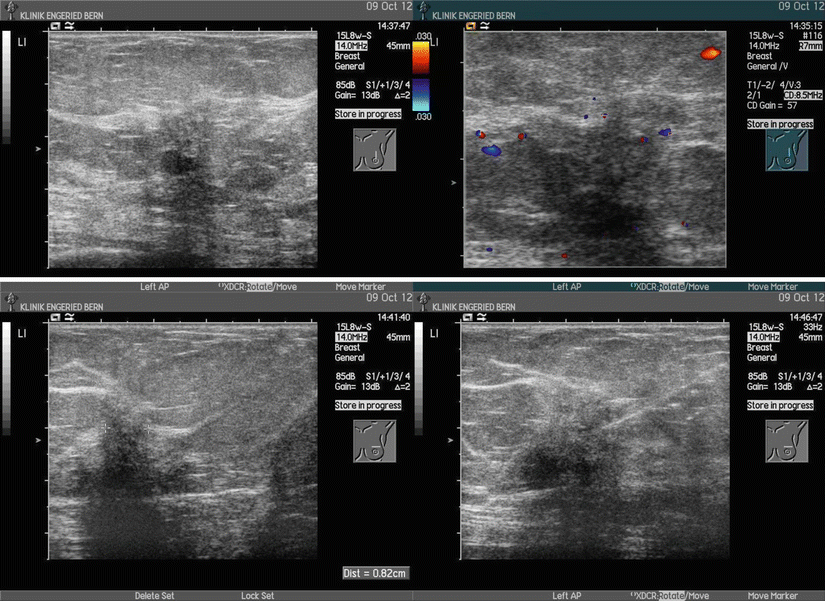Toggle the highlighted 14.0MHz frequency in bottom-right panel

(766, 337)
